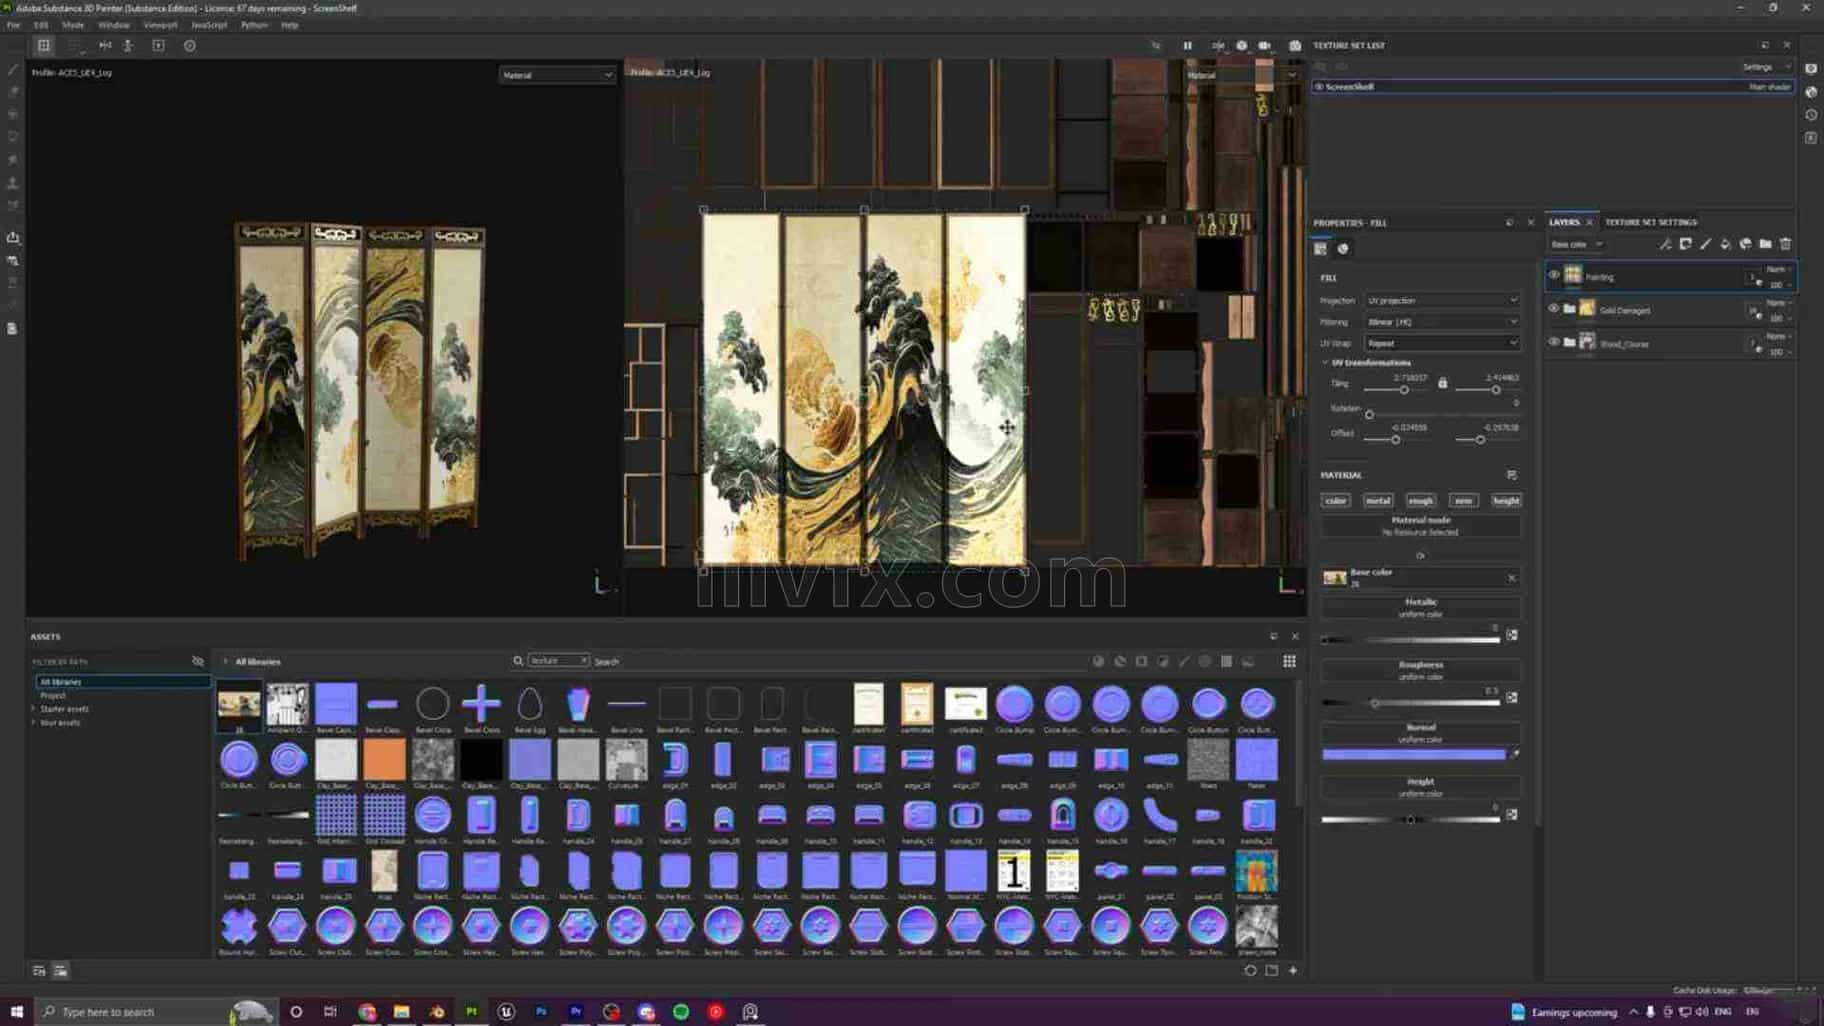The image size is (1824, 1026).
Task: Select the paint brush tool in the left toolbar
Action: tap(13, 69)
